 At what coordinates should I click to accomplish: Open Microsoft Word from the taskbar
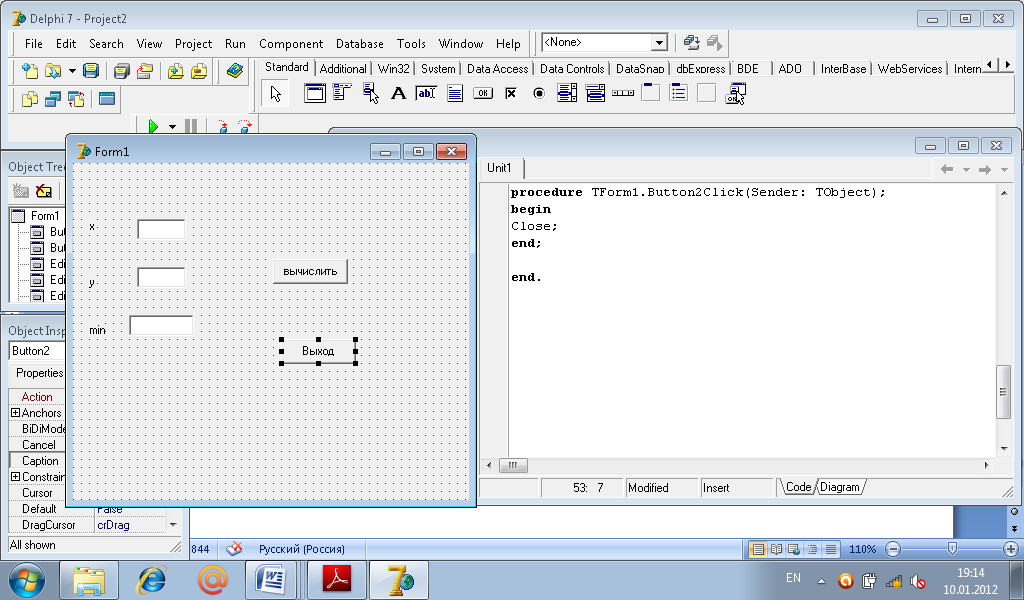(270, 580)
